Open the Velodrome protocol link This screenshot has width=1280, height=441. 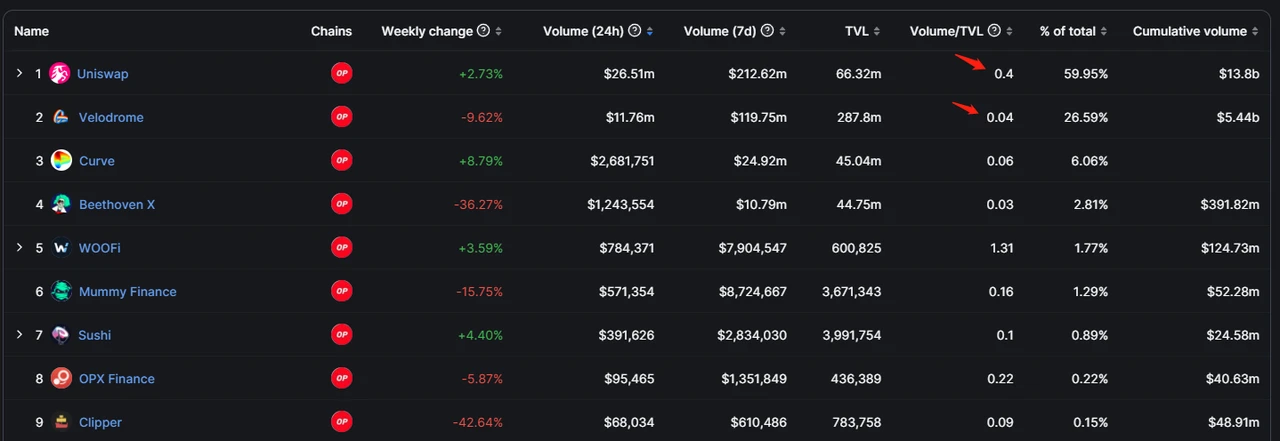(x=112, y=117)
